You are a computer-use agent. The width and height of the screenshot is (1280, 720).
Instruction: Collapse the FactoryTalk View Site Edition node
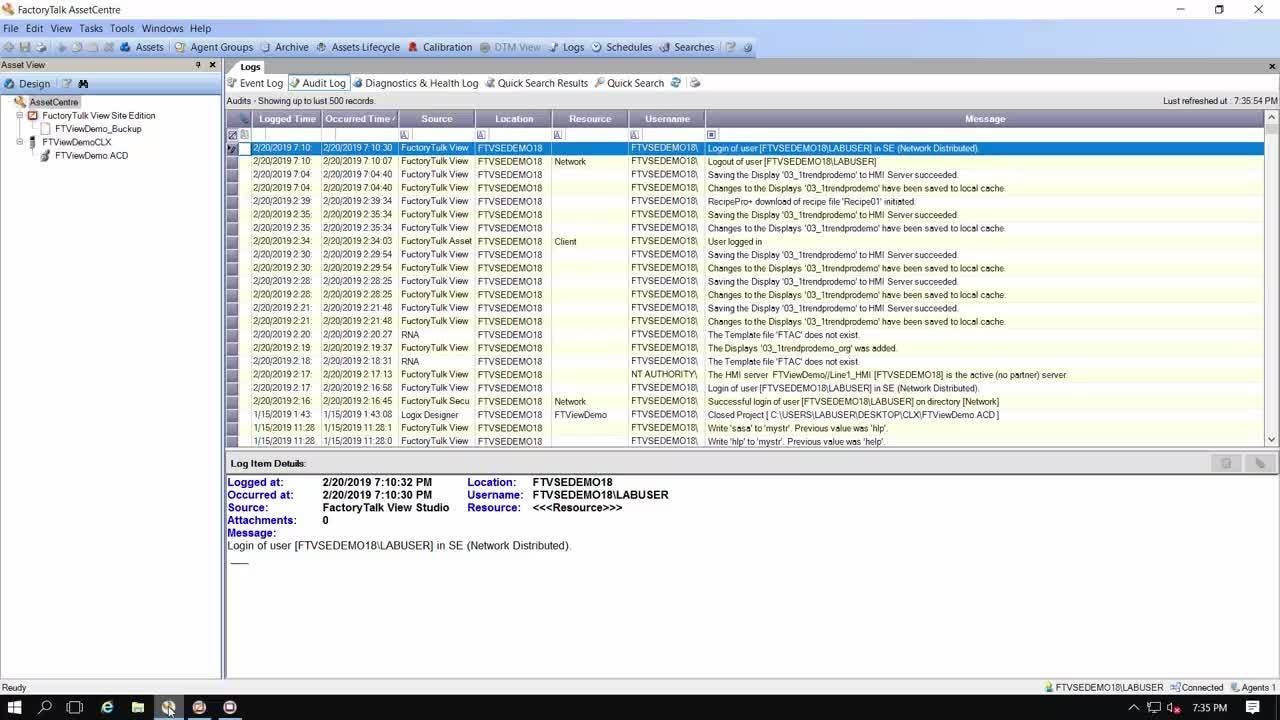[x=19, y=115]
